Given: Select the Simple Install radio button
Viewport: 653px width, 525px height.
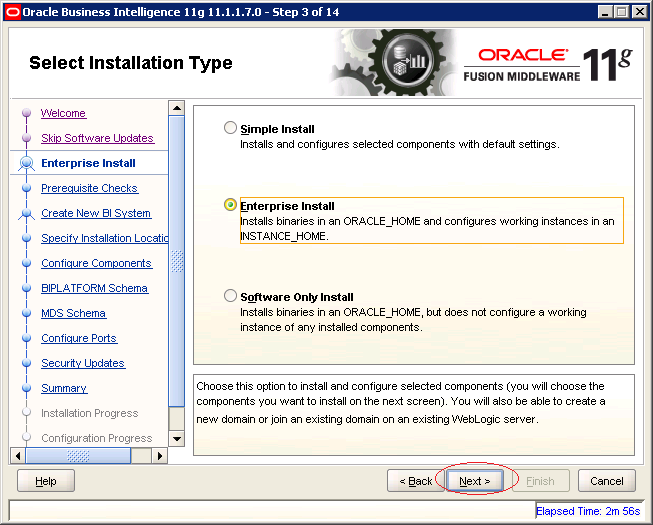Looking at the screenshot, I should click(230, 128).
